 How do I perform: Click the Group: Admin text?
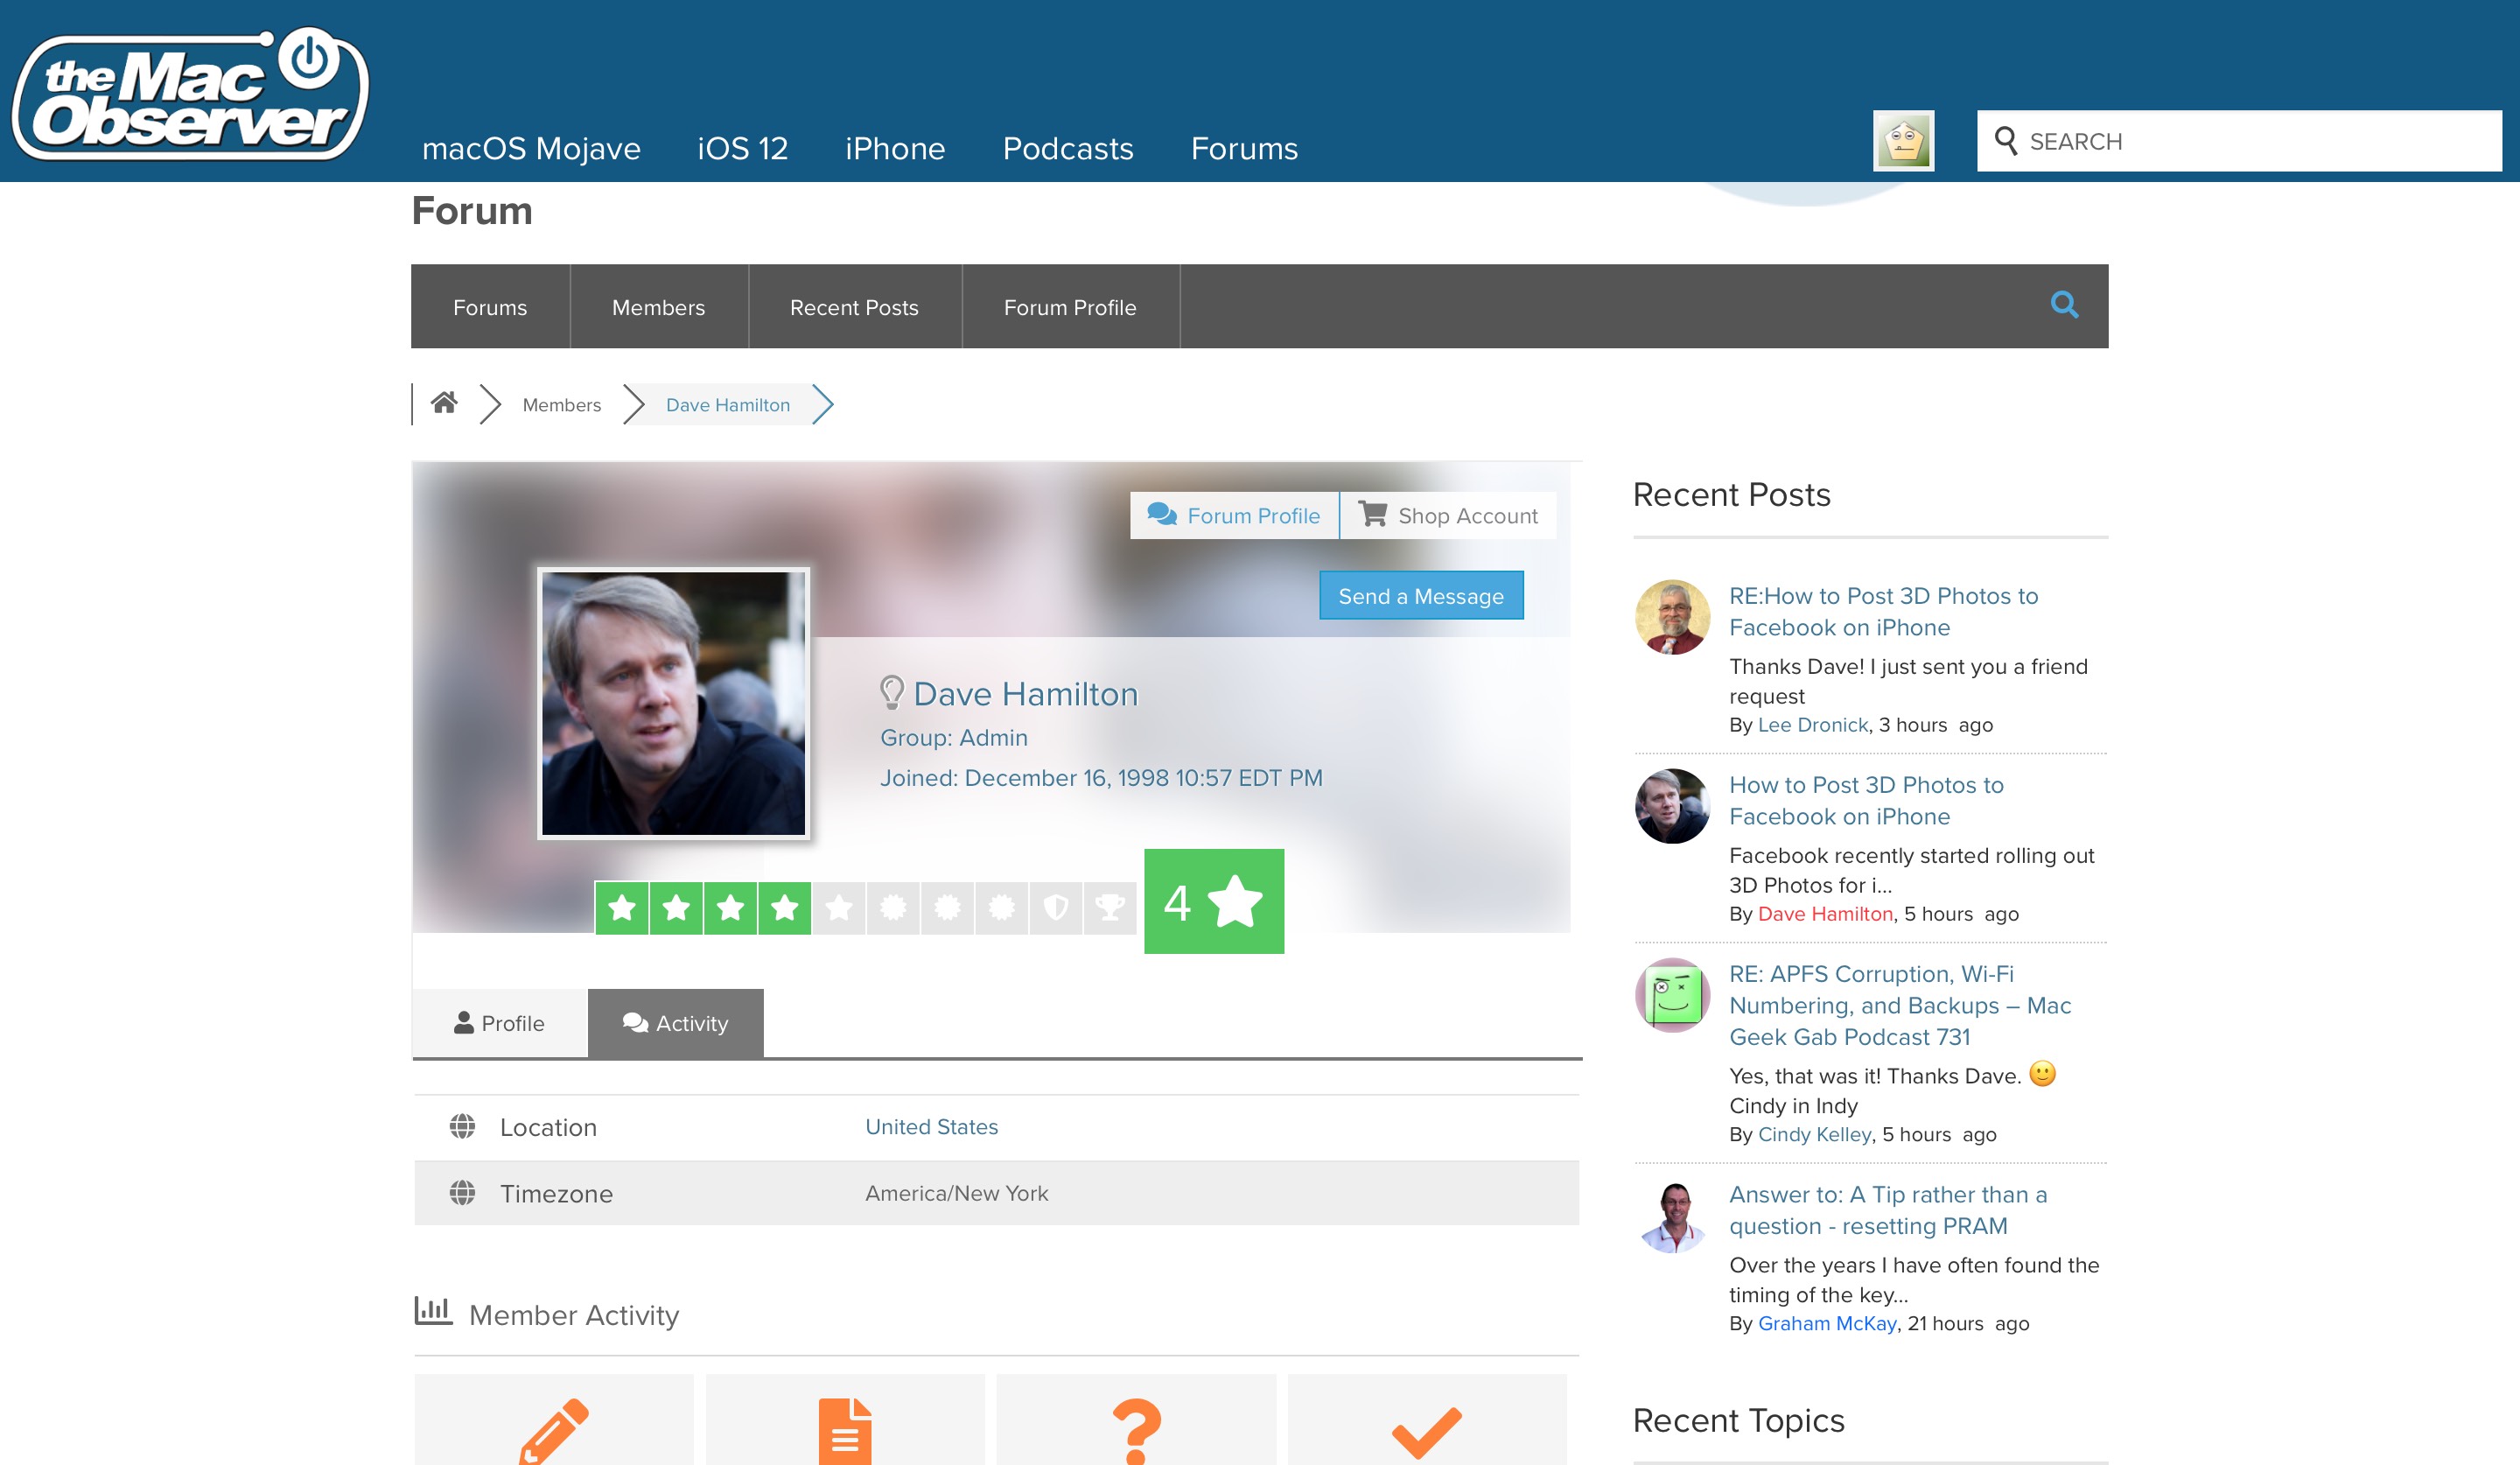(x=953, y=737)
